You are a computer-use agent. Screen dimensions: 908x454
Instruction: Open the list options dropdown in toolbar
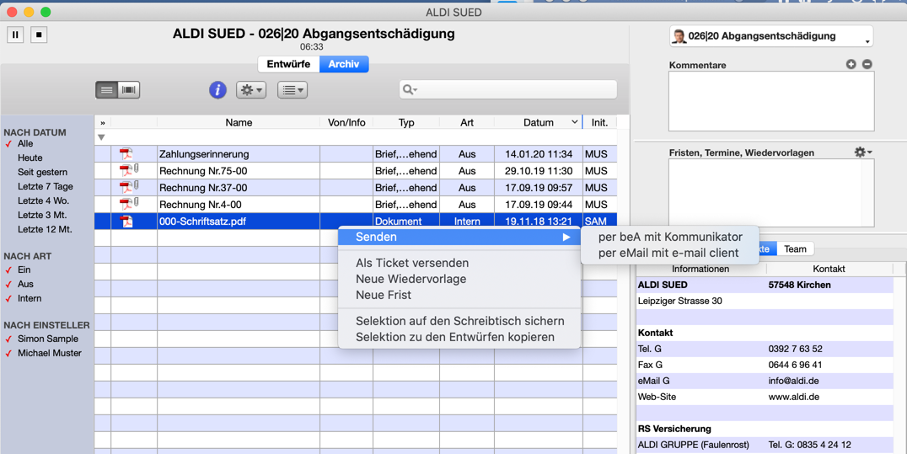pyautogui.click(x=292, y=90)
